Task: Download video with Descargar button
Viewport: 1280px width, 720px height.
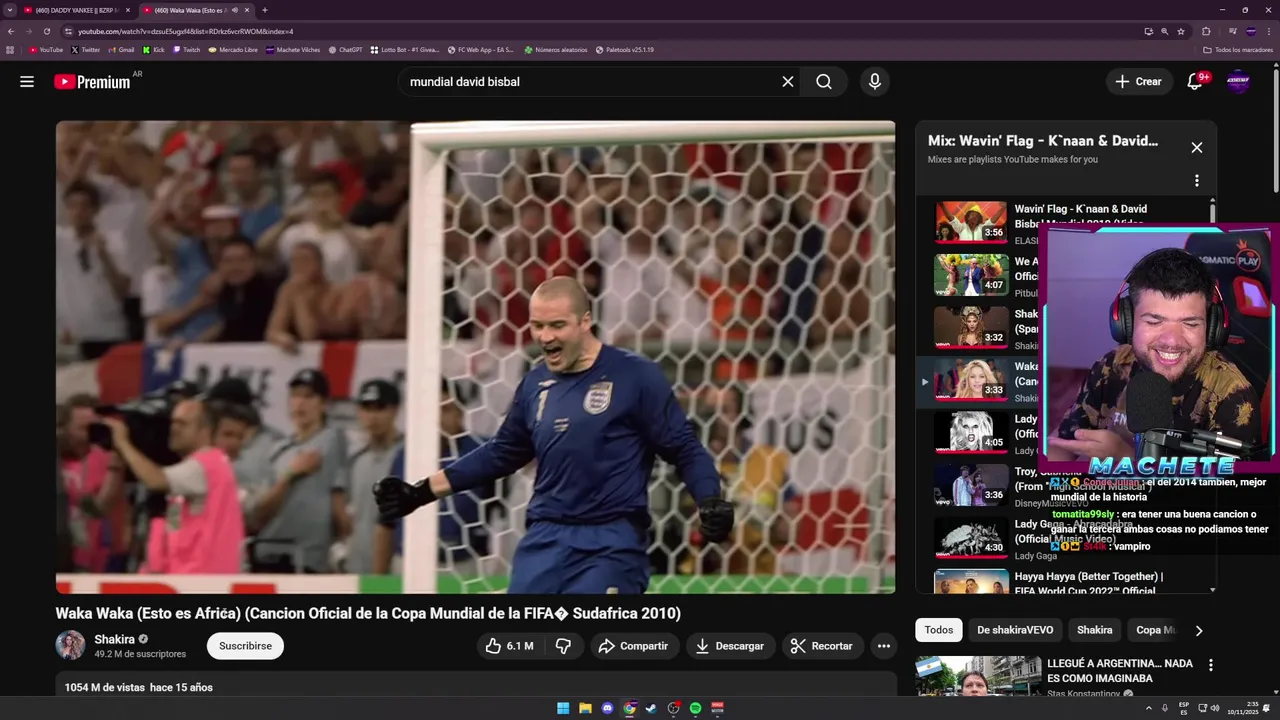Action: point(730,646)
